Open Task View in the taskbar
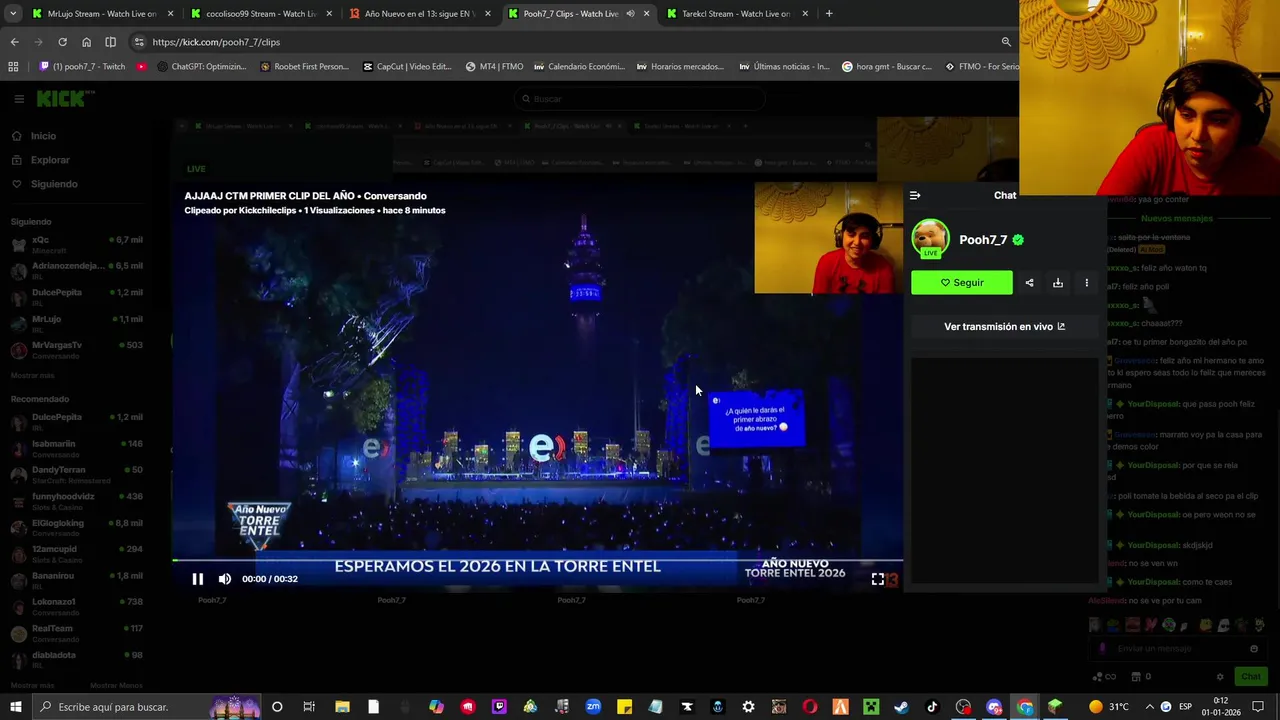This screenshot has width=1280, height=720. click(x=309, y=707)
